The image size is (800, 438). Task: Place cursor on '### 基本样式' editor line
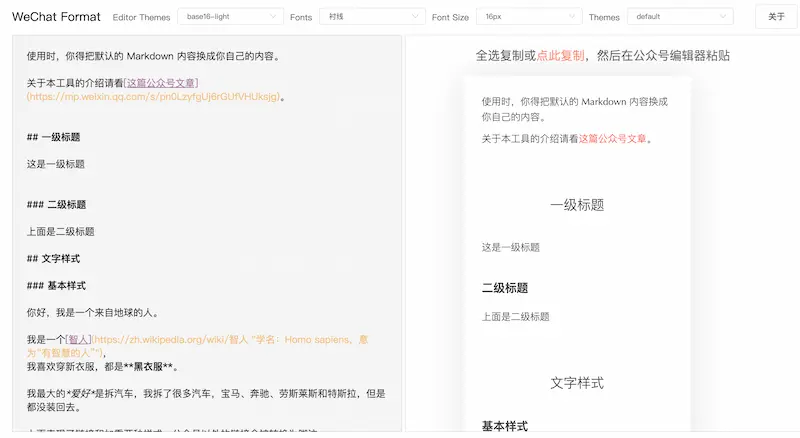coord(54,285)
